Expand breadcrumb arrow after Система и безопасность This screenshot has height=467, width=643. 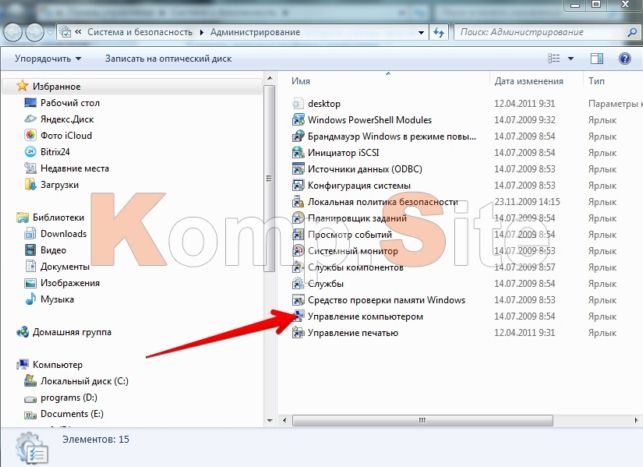click(x=201, y=32)
